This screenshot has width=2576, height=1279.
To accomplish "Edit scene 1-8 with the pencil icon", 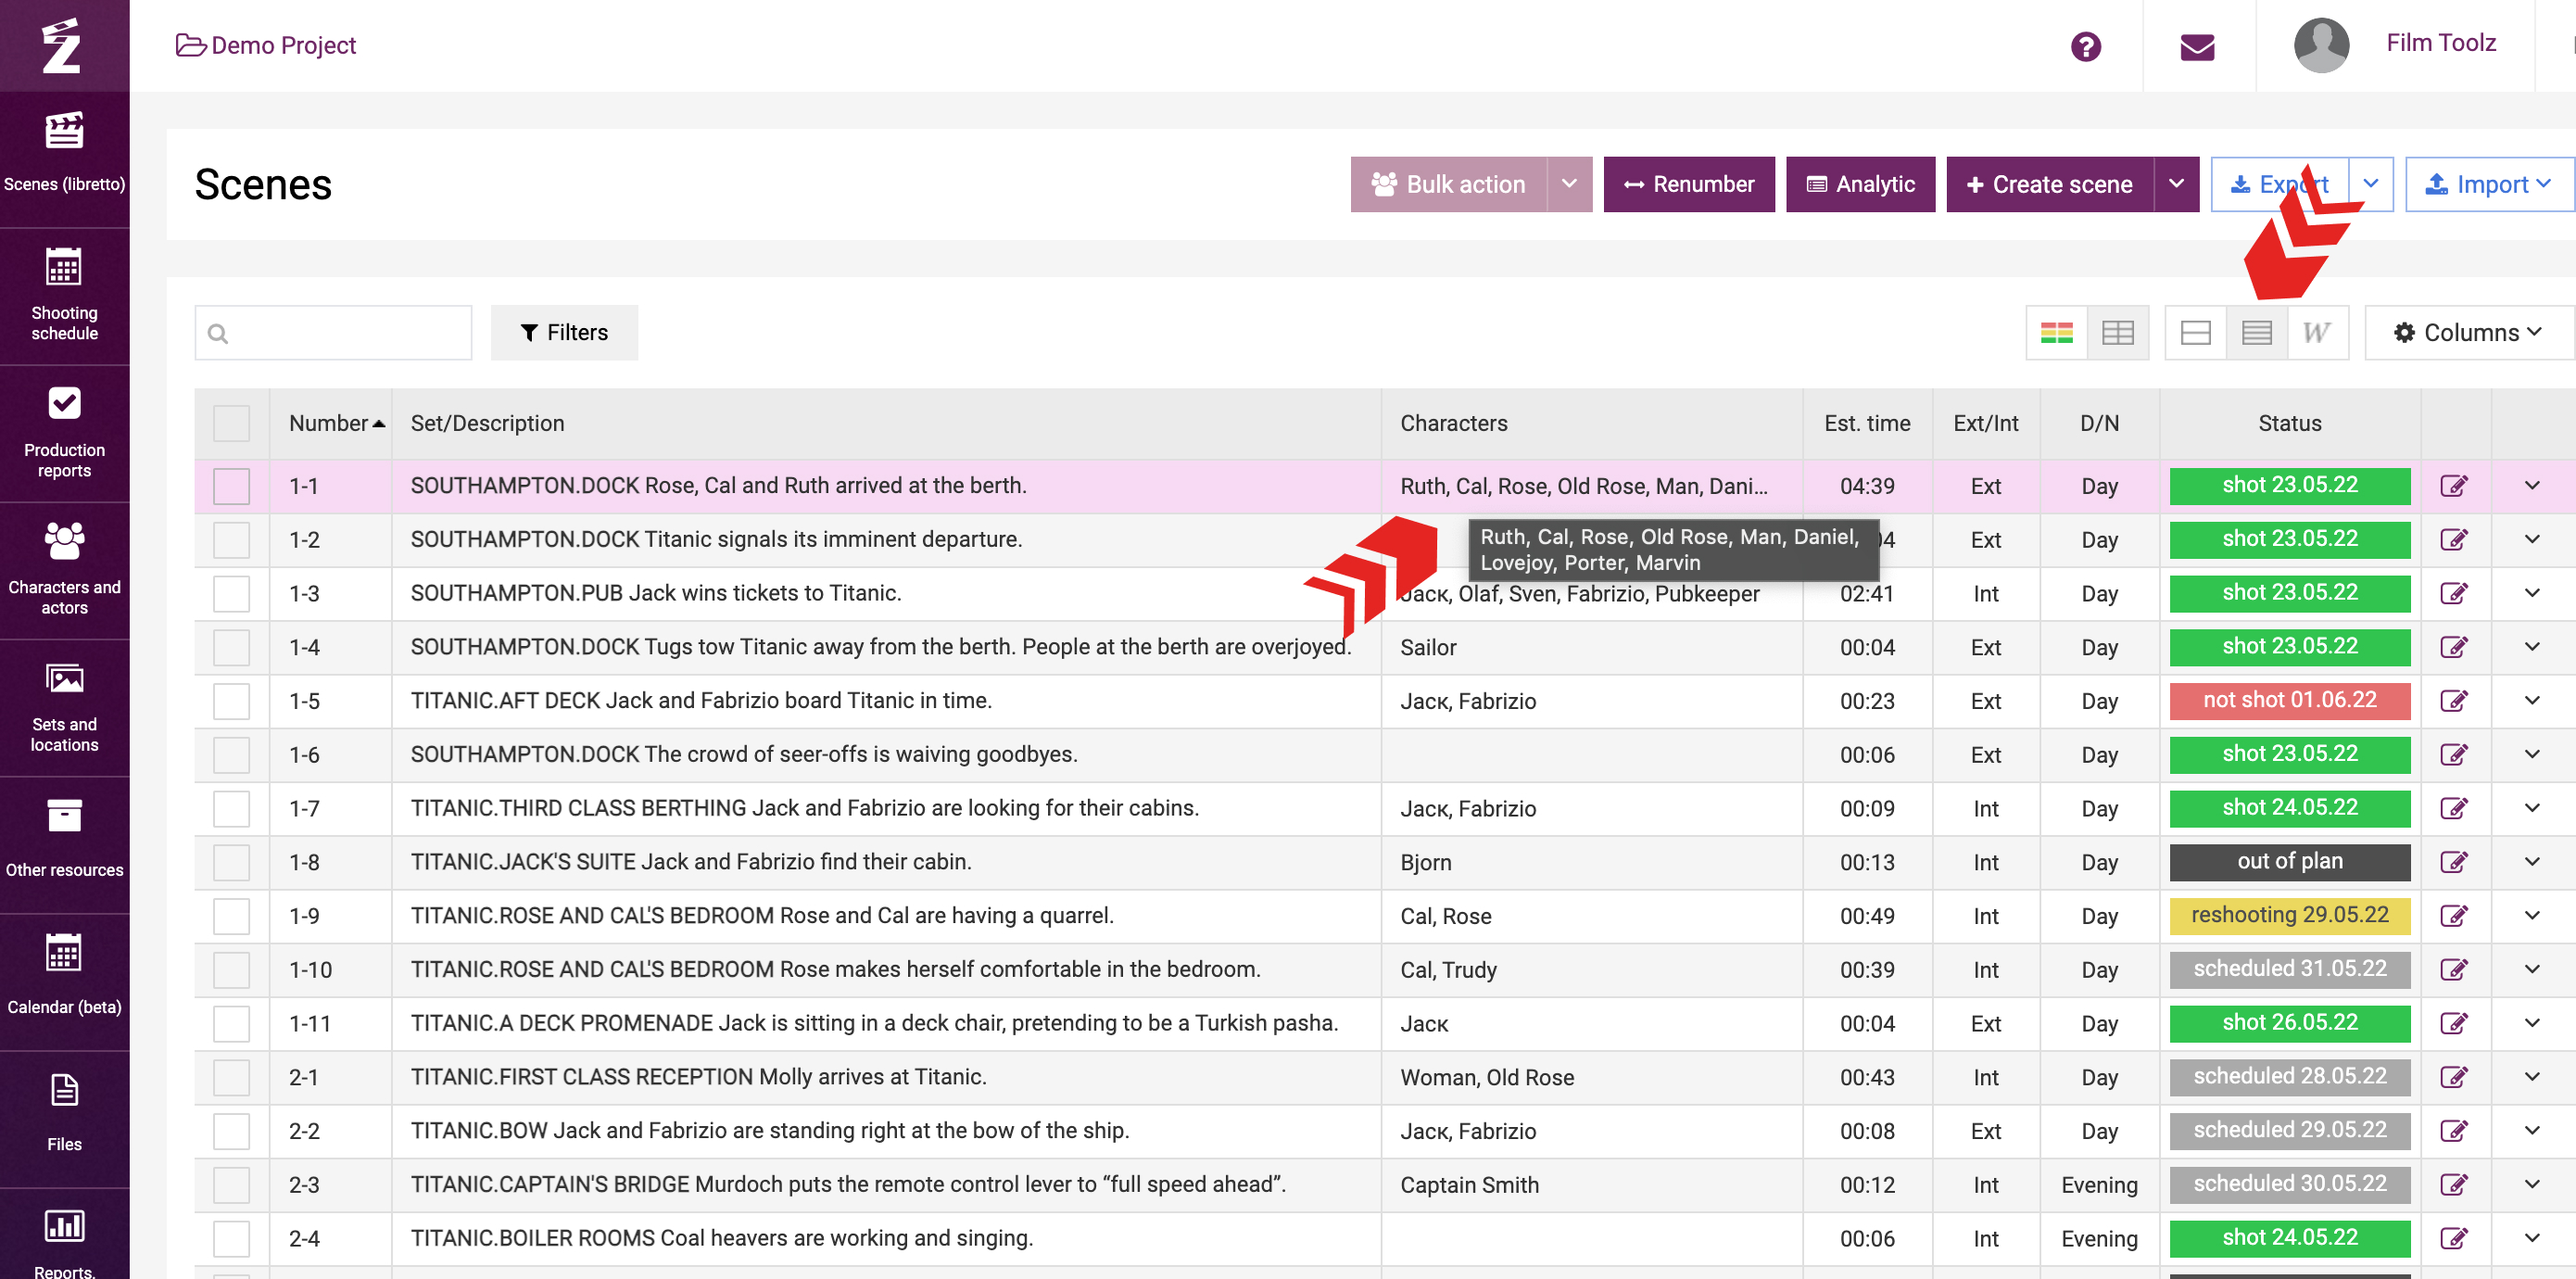I will click(2454, 862).
